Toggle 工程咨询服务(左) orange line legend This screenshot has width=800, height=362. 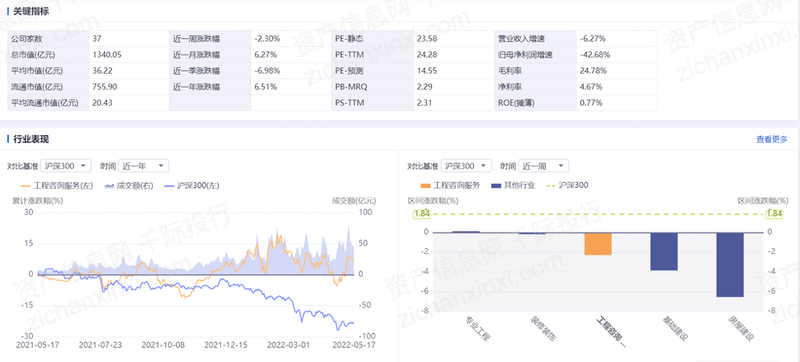pos(57,186)
